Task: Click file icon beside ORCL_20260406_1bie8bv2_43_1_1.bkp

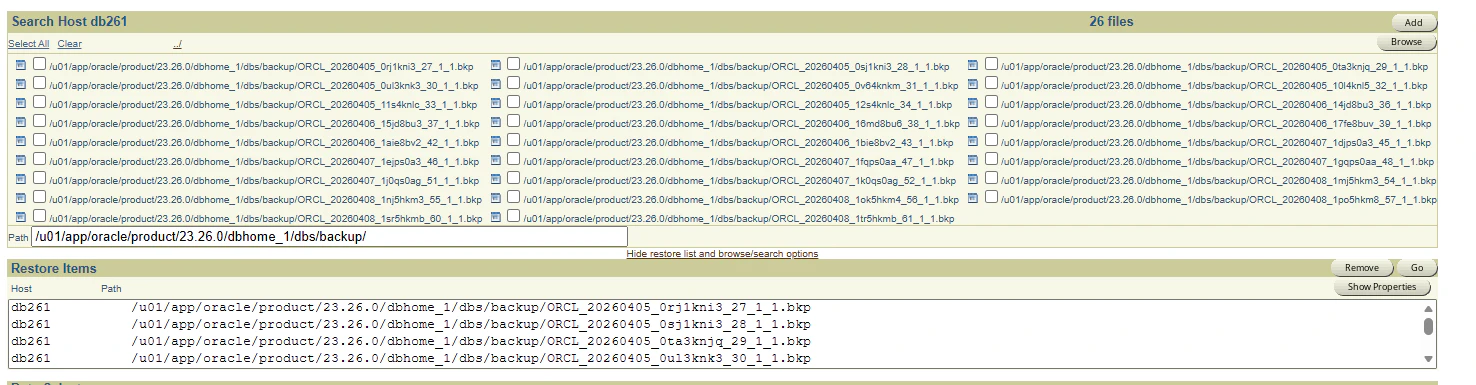Action: (495, 141)
